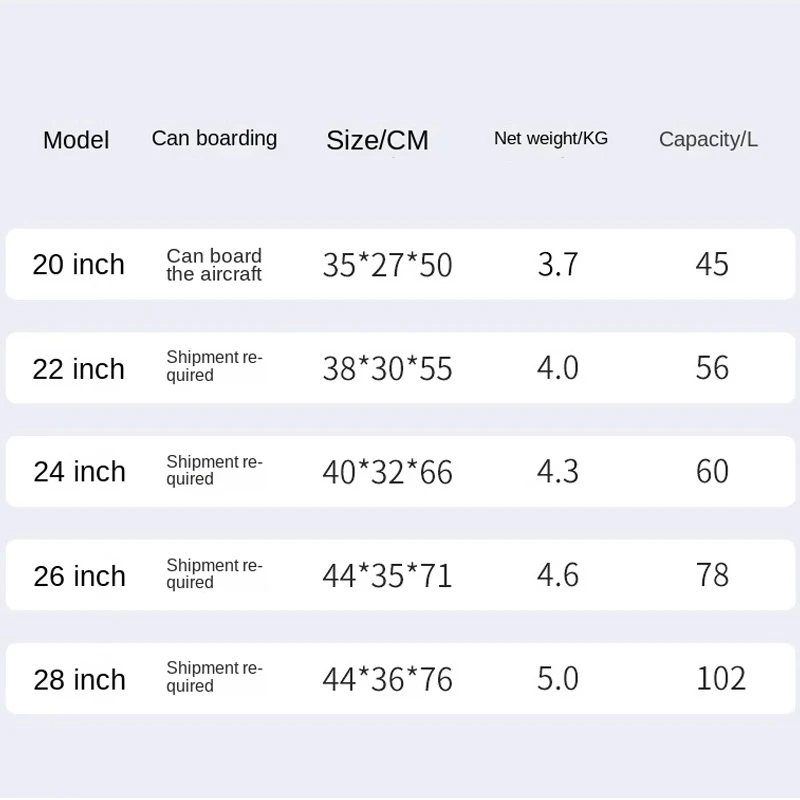The width and height of the screenshot is (800, 800).
Task: Click the 44*35*71 size value
Action: [x=387, y=576]
